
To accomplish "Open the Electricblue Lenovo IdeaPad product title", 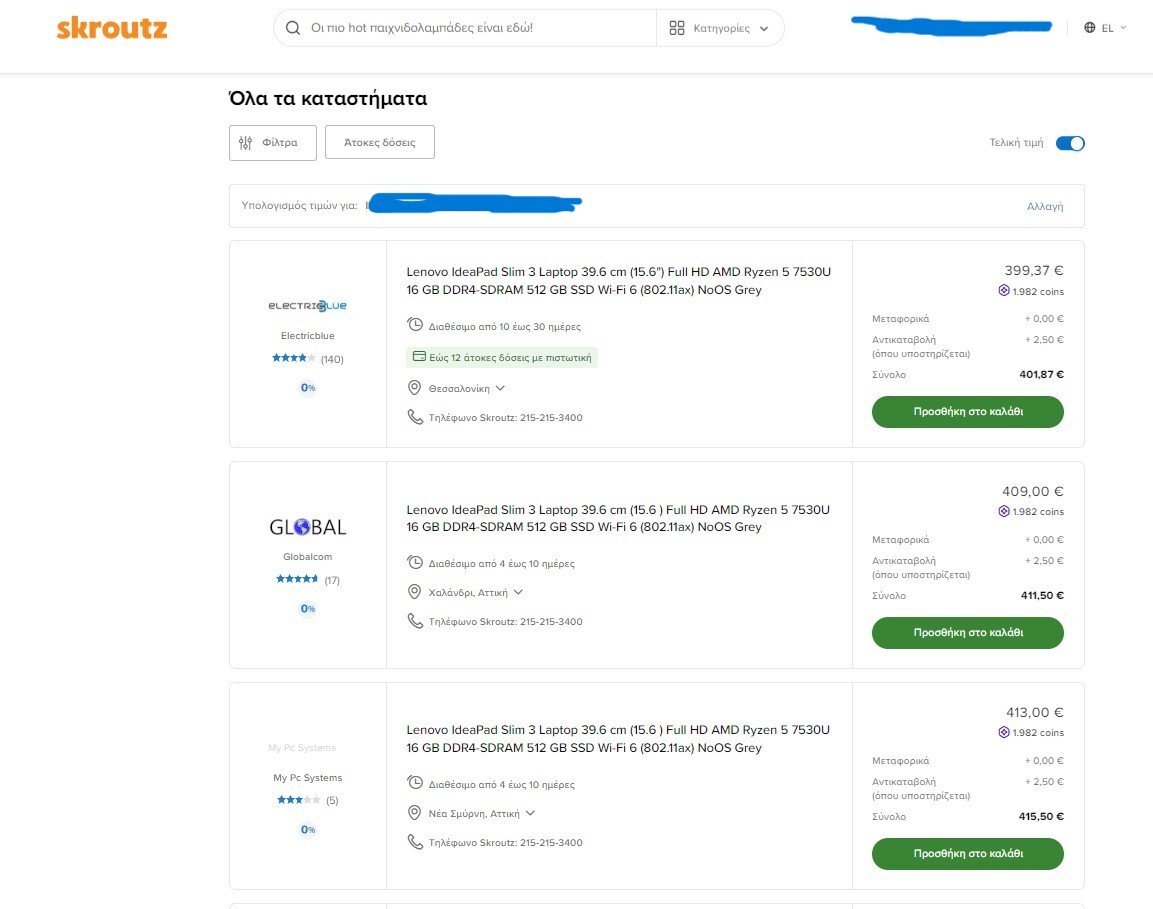I will pos(618,281).
